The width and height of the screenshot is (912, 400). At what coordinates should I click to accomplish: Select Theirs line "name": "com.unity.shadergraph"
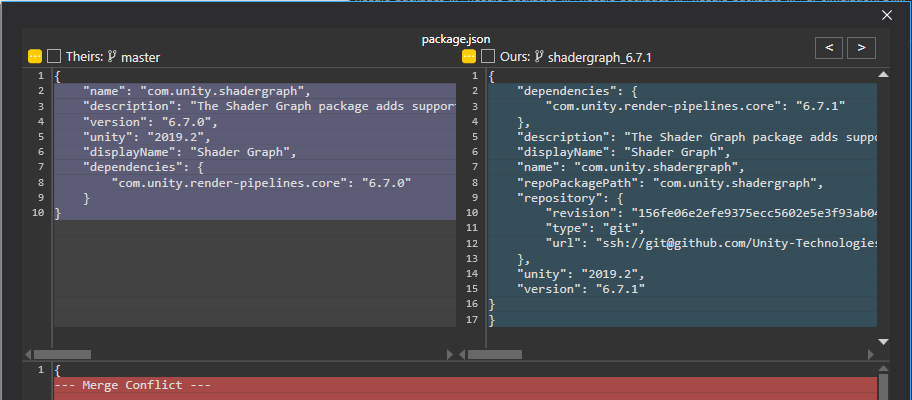coord(255,91)
